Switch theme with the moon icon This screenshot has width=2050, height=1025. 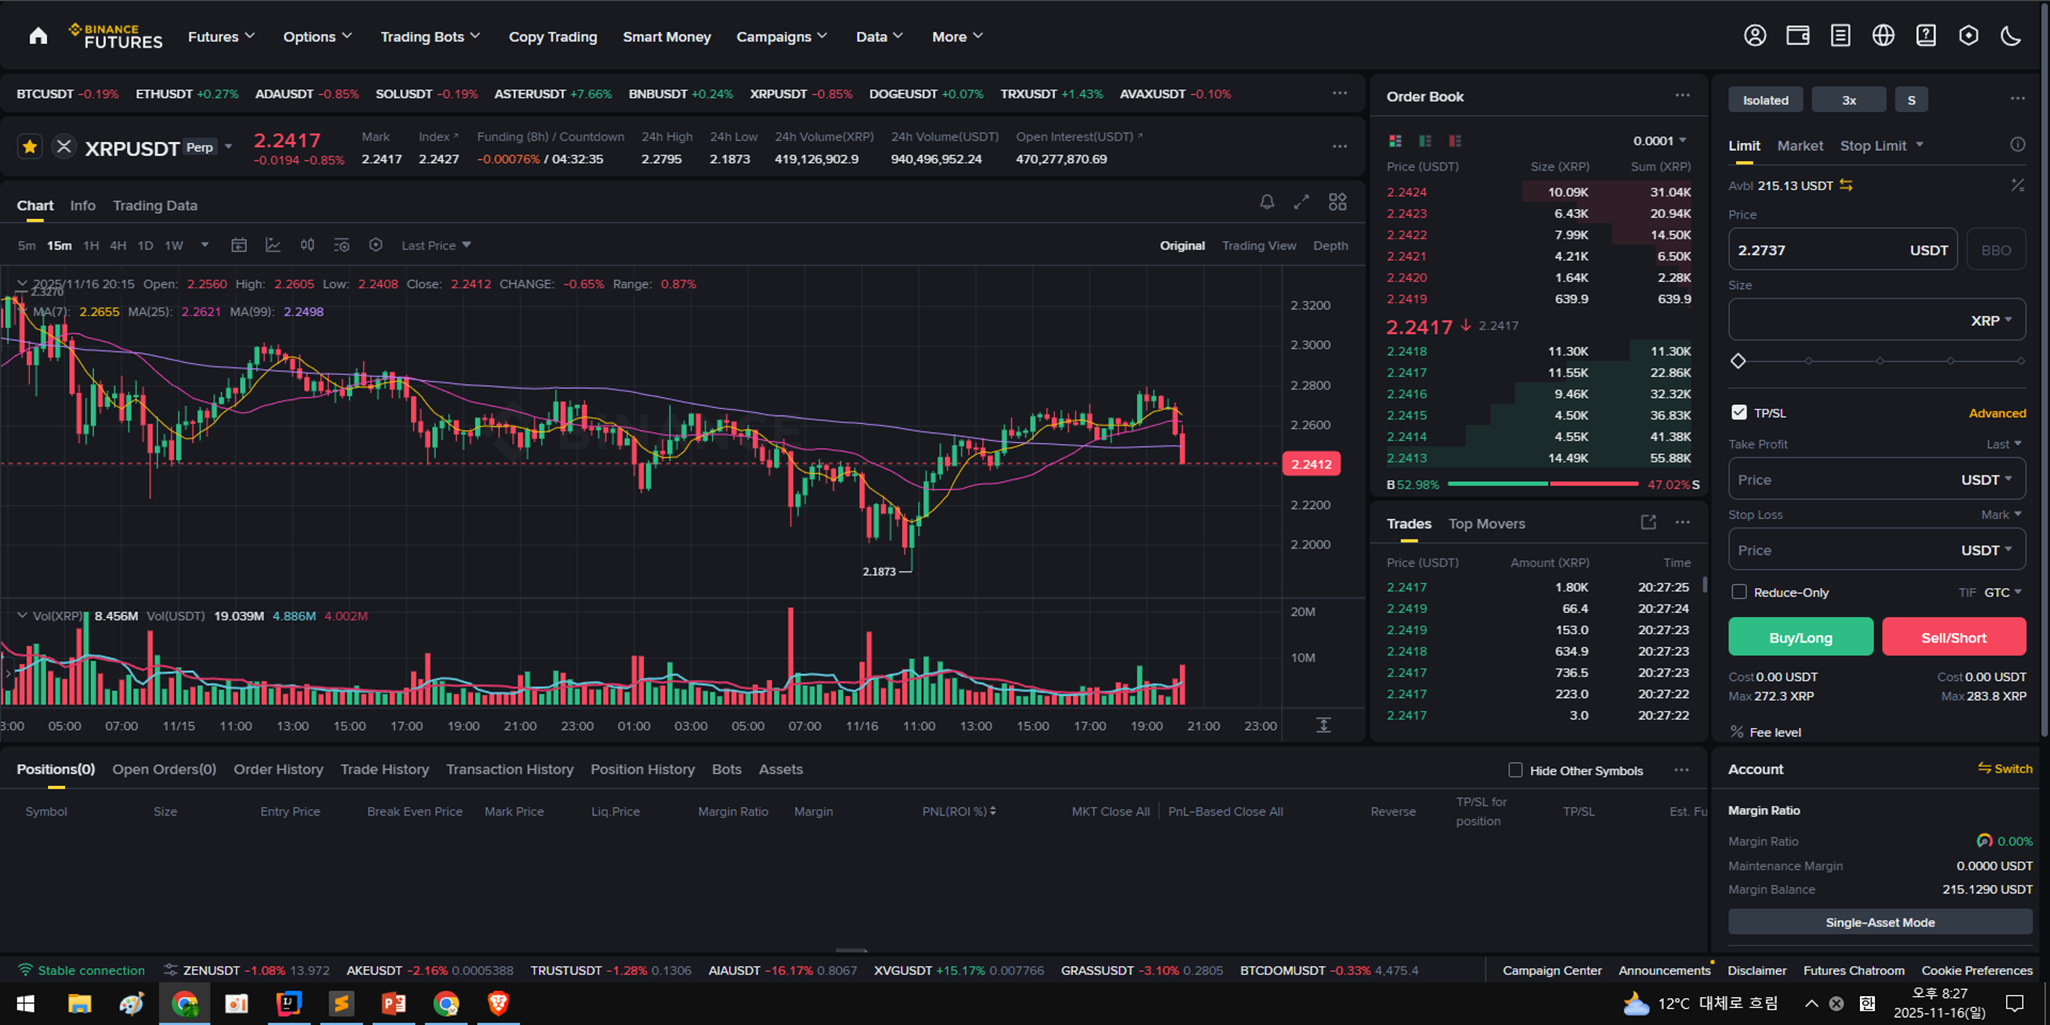[x=2011, y=36]
